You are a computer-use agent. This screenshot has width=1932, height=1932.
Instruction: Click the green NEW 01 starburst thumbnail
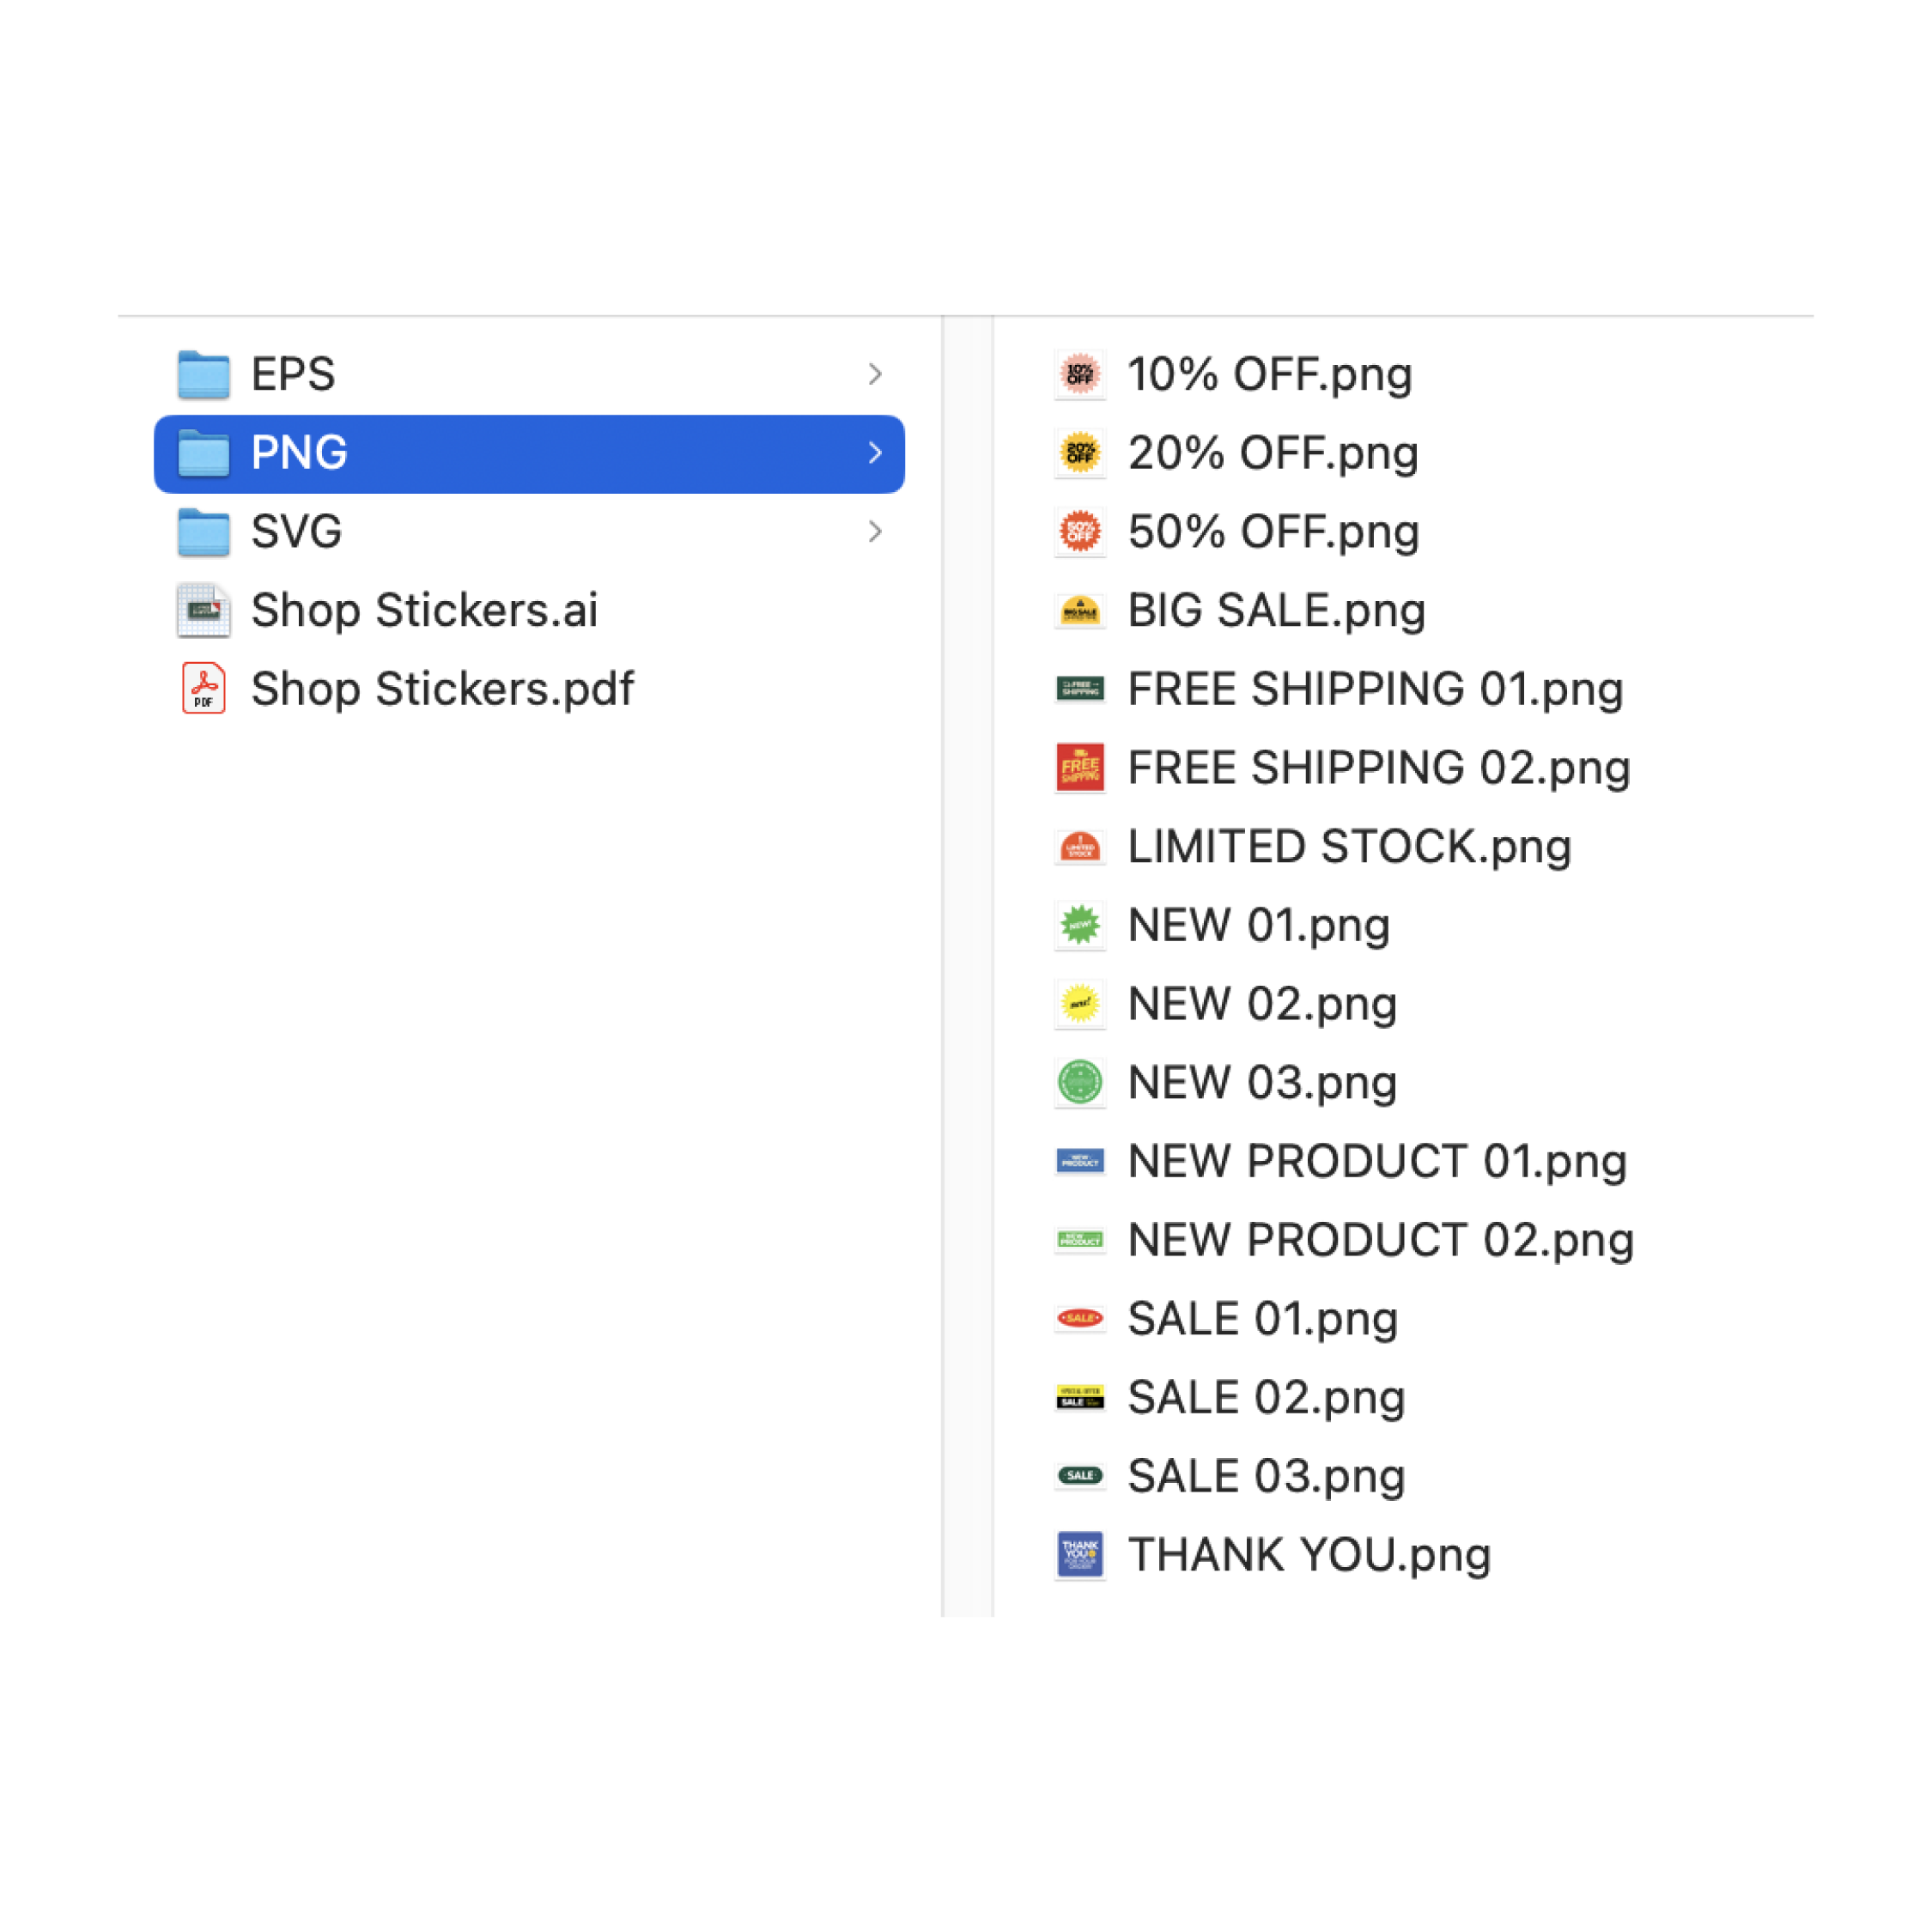(1080, 925)
